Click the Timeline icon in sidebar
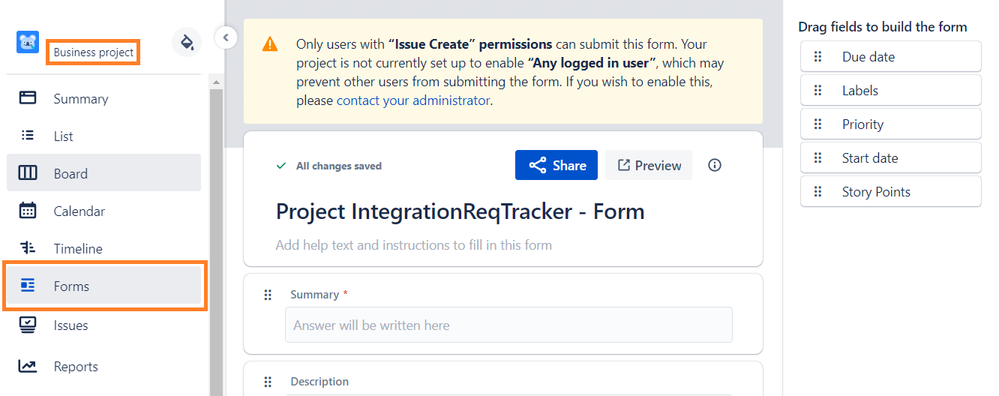The width and height of the screenshot is (999, 396). [27, 248]
